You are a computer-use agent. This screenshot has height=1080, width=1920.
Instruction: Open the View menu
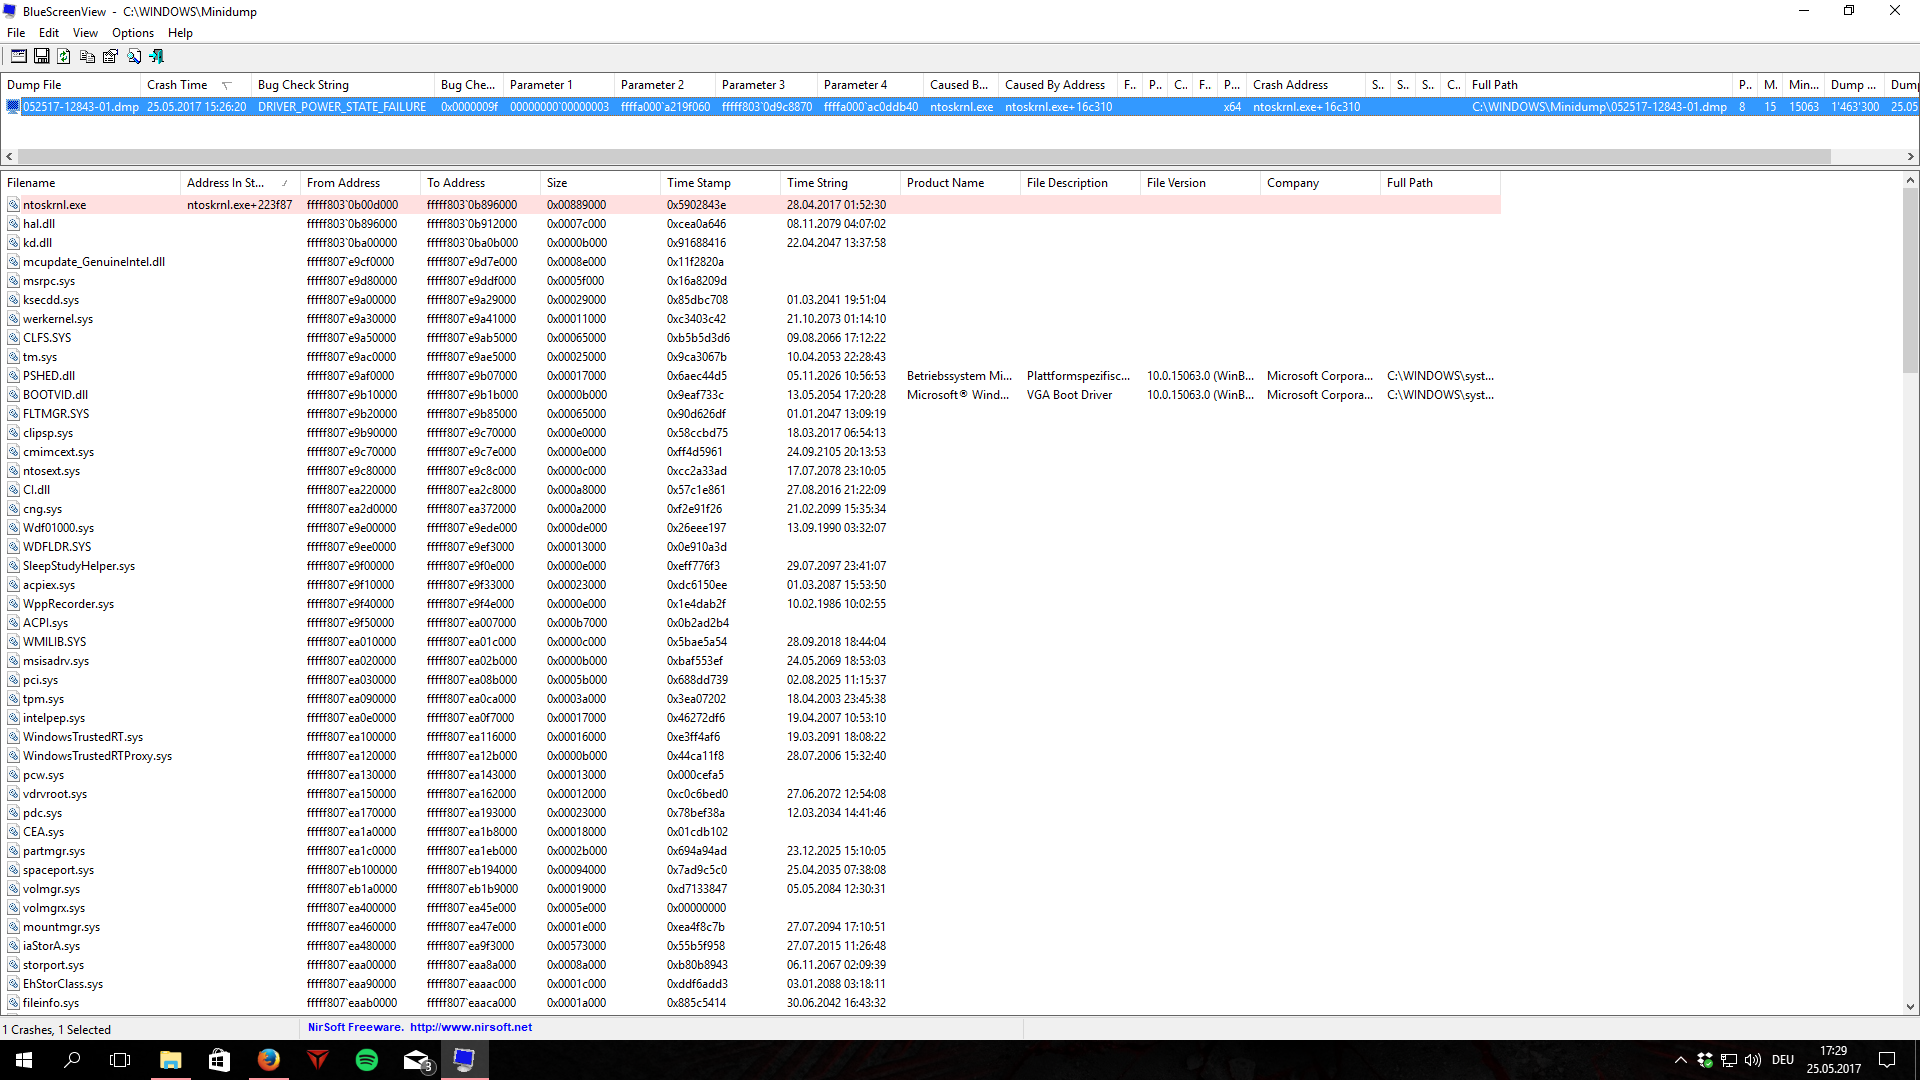pyautogui.click(x=85, y=33)
